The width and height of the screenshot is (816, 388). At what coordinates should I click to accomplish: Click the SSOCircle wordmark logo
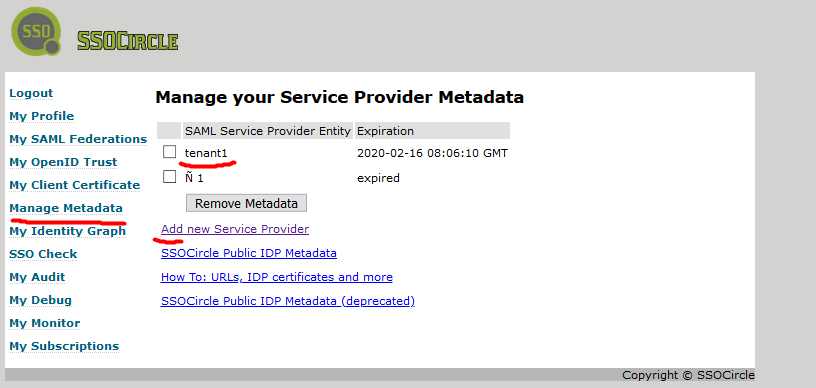(x=128, y=42)
